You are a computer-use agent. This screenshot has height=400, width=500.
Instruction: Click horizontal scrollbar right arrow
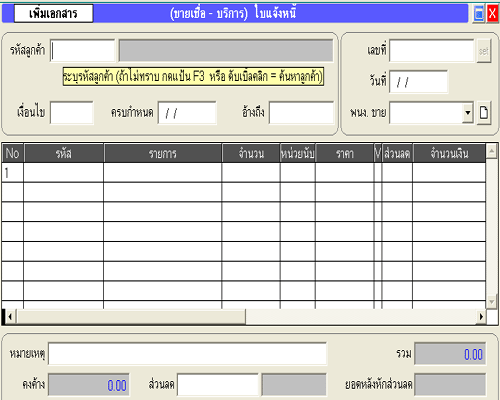[481, 316]
